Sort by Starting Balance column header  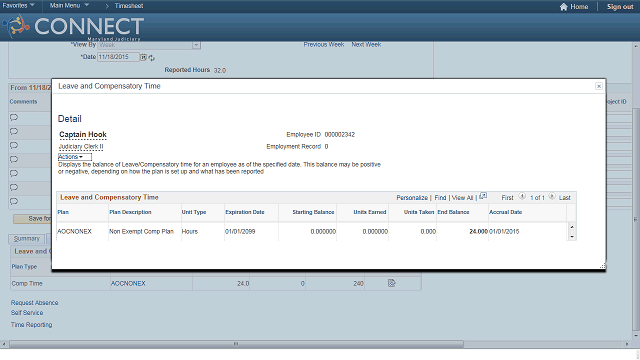(313, 212)
